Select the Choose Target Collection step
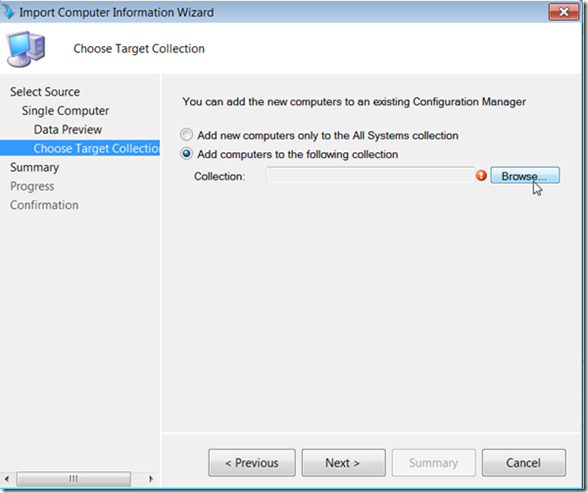 tap(80, 148)
